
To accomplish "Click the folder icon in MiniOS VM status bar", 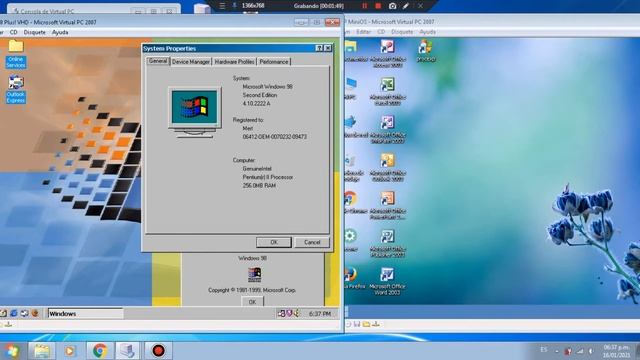I will pos(366,324).
